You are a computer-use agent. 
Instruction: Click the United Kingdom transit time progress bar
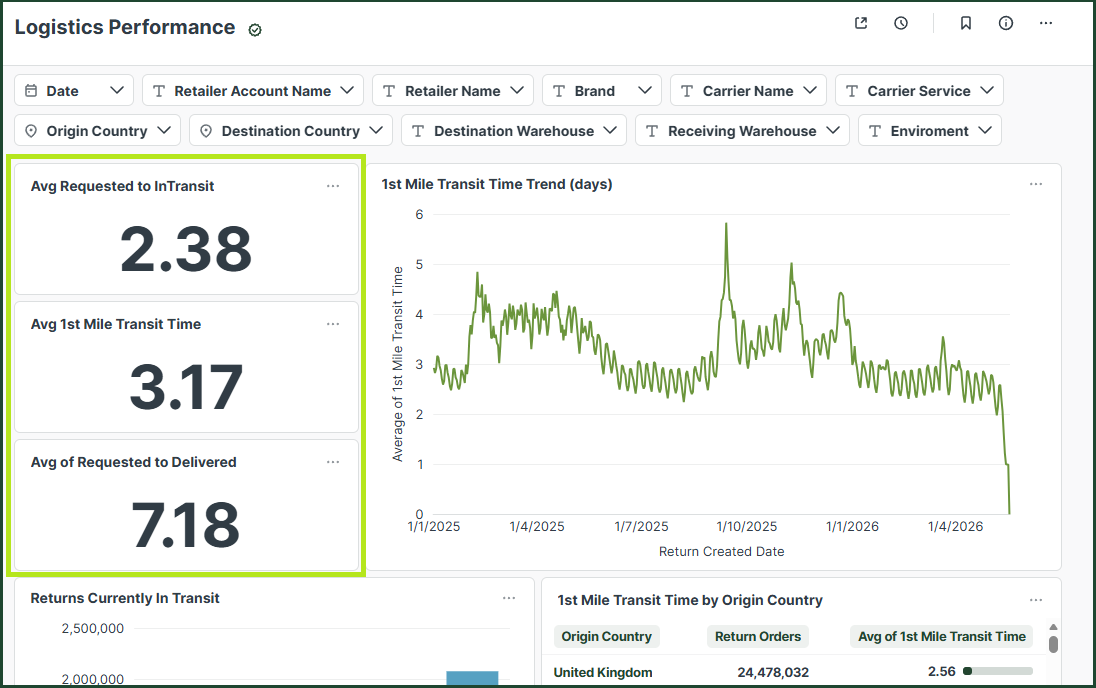(997, 671)
